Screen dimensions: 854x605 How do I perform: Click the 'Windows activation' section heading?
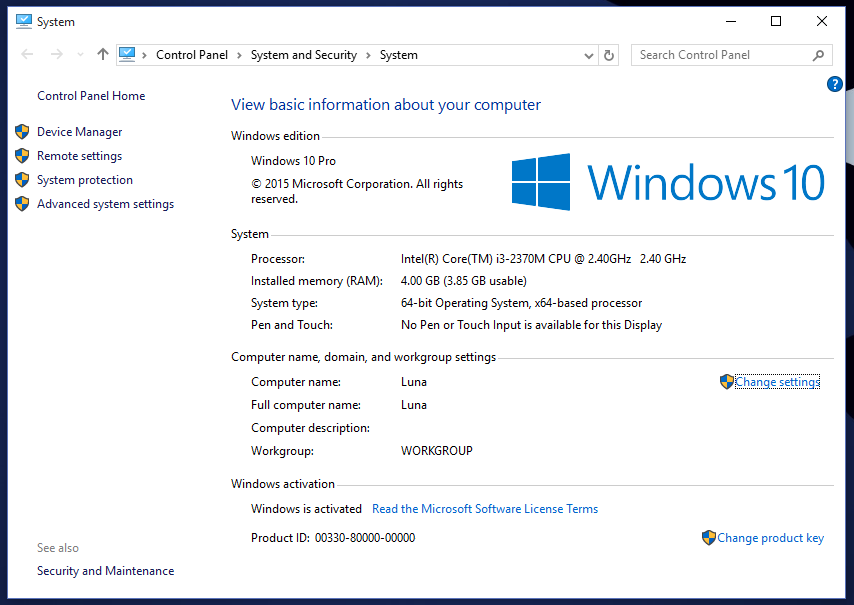[x=283, y=484]
